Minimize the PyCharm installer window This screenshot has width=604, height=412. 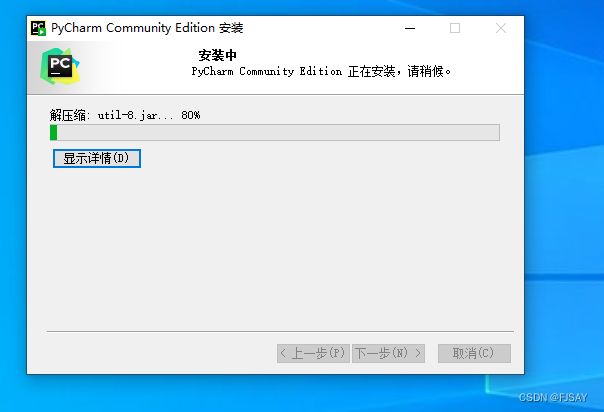(410, 28)
